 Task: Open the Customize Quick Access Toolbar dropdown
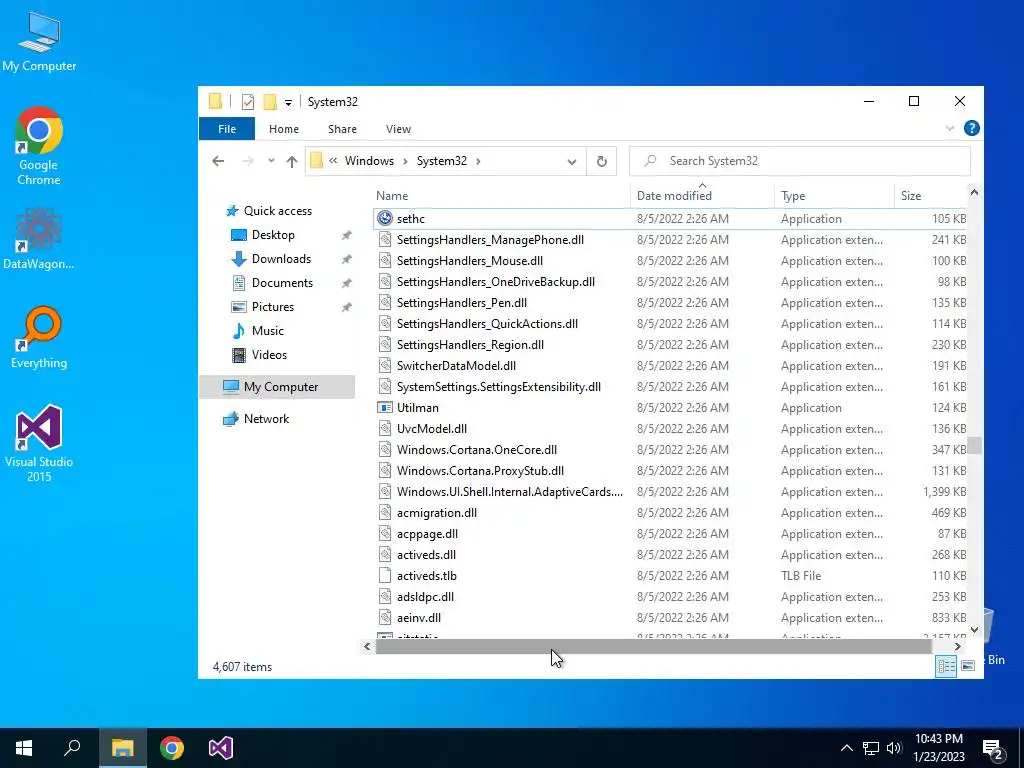point(288,103)
